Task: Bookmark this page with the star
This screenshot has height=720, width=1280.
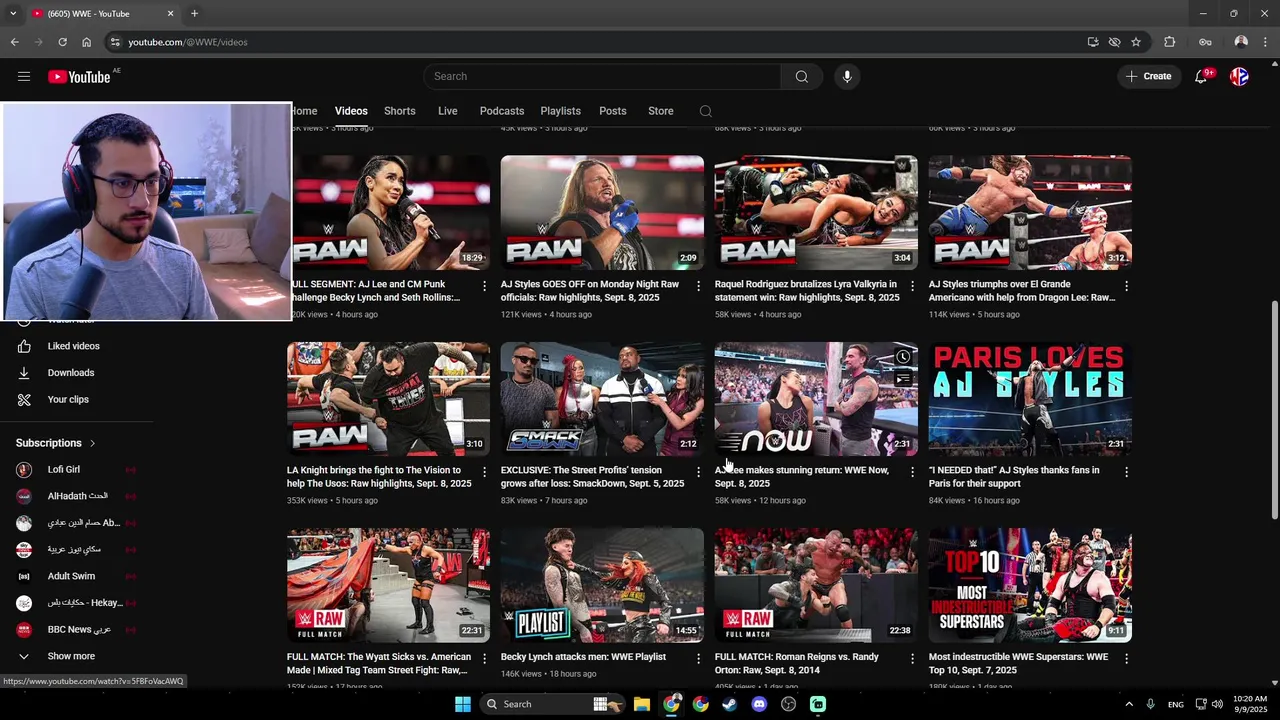Action: coord(1136,42)
